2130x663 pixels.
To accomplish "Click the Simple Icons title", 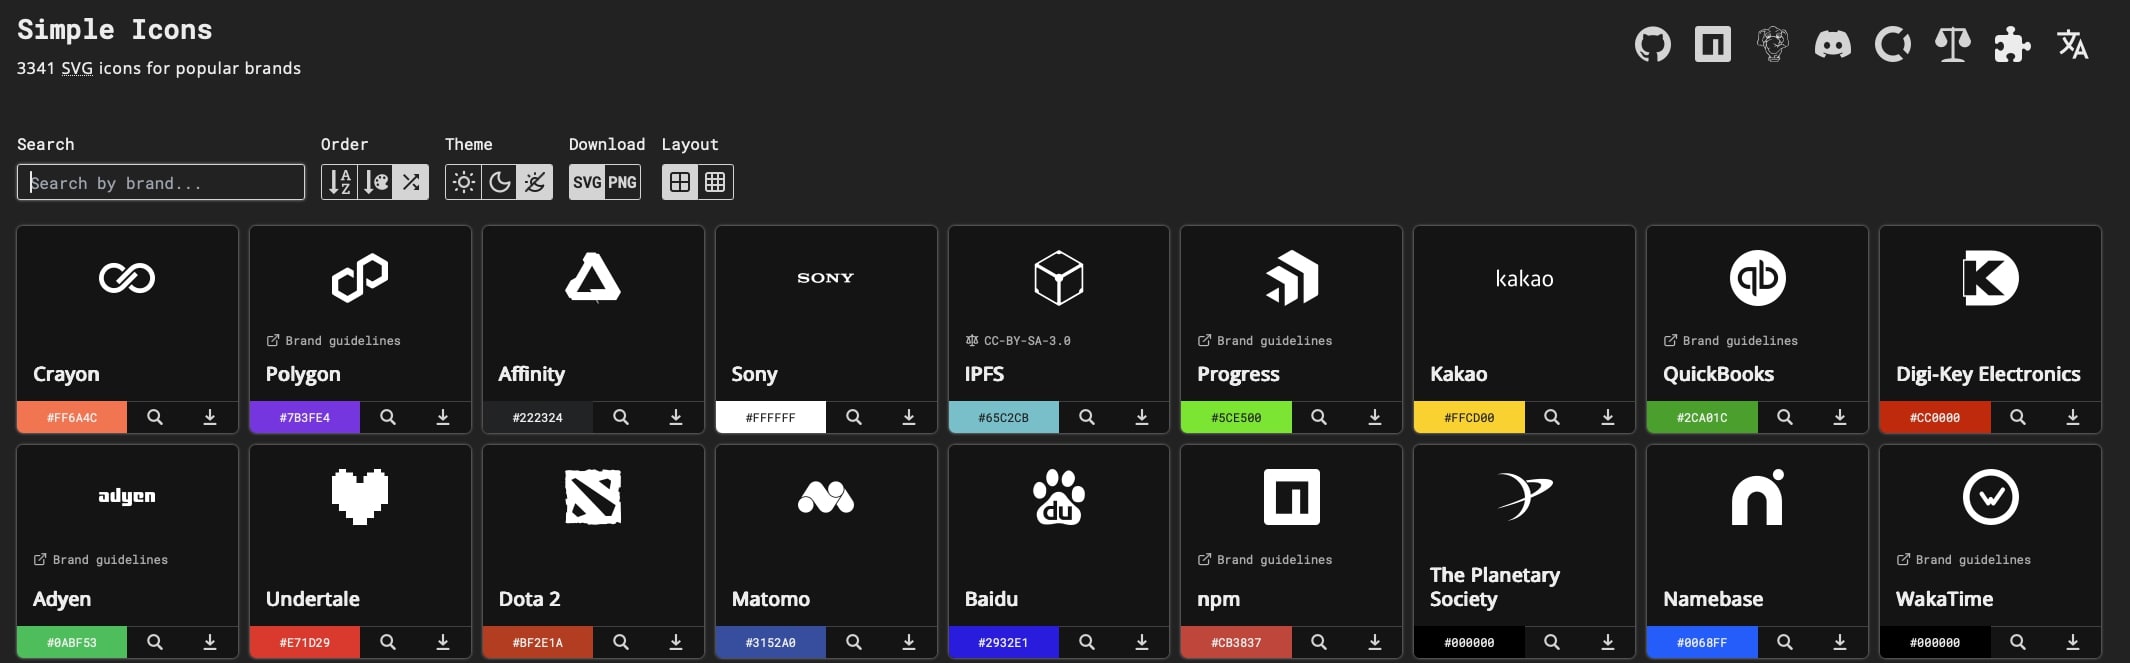I will 115,30.
